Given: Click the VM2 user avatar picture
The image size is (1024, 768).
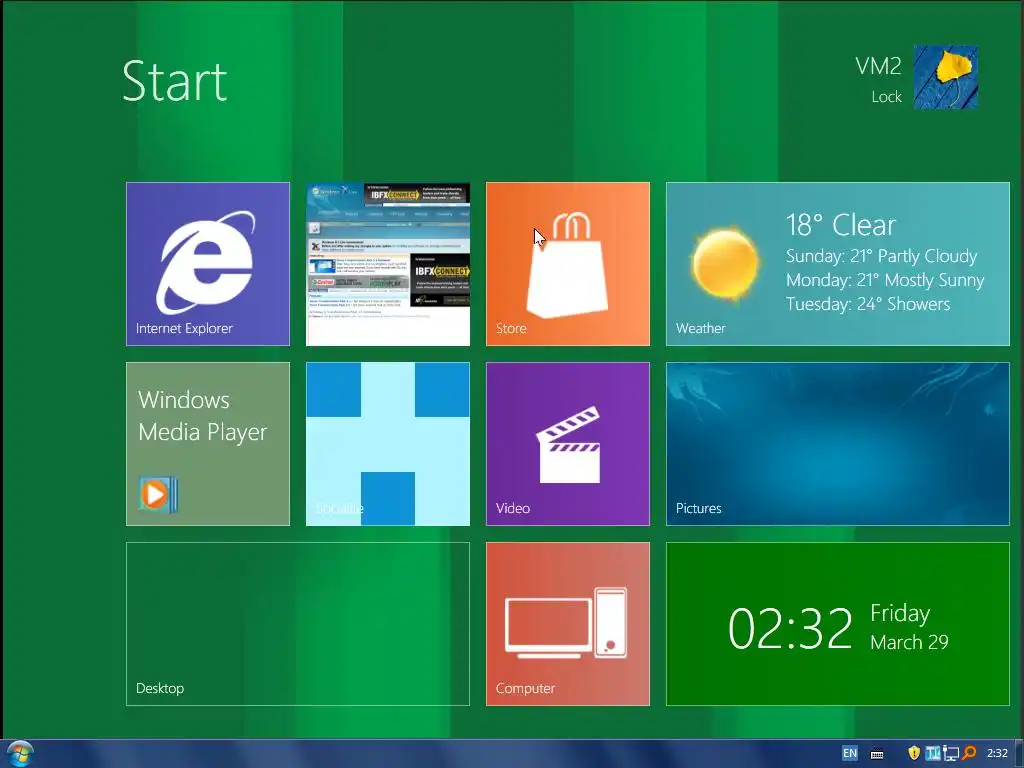Looking at the screenshot, I should [x=946, y=77].
